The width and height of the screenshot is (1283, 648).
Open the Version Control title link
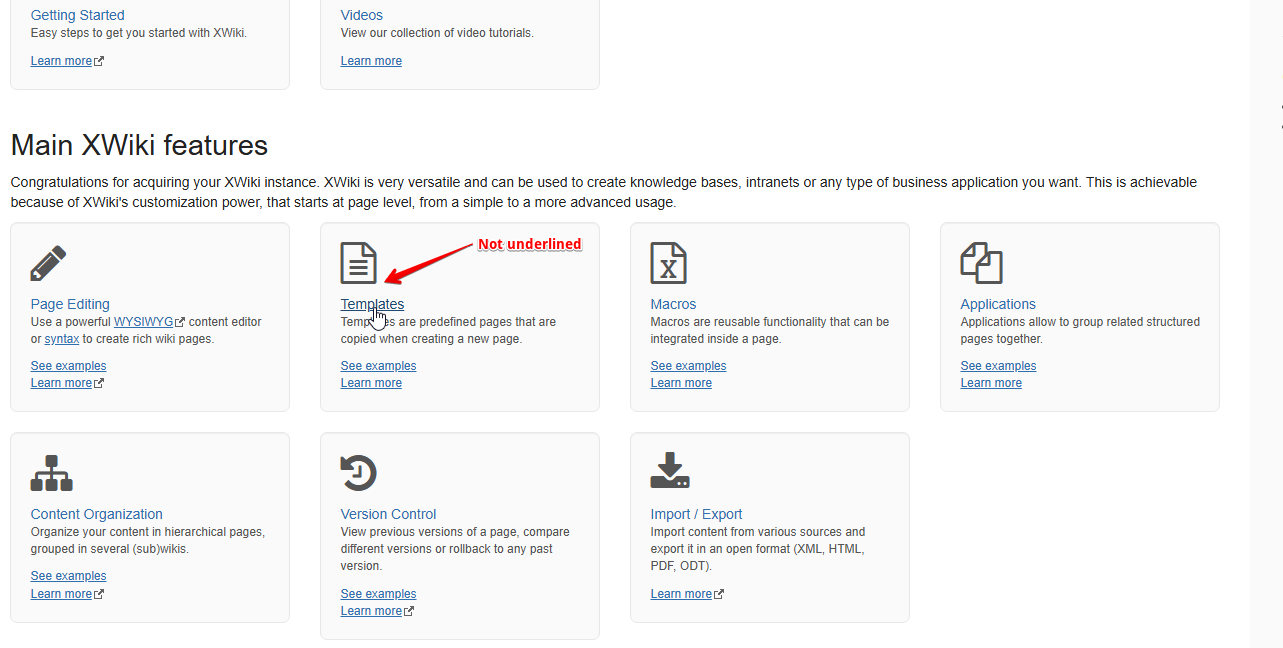pos(388,514)
